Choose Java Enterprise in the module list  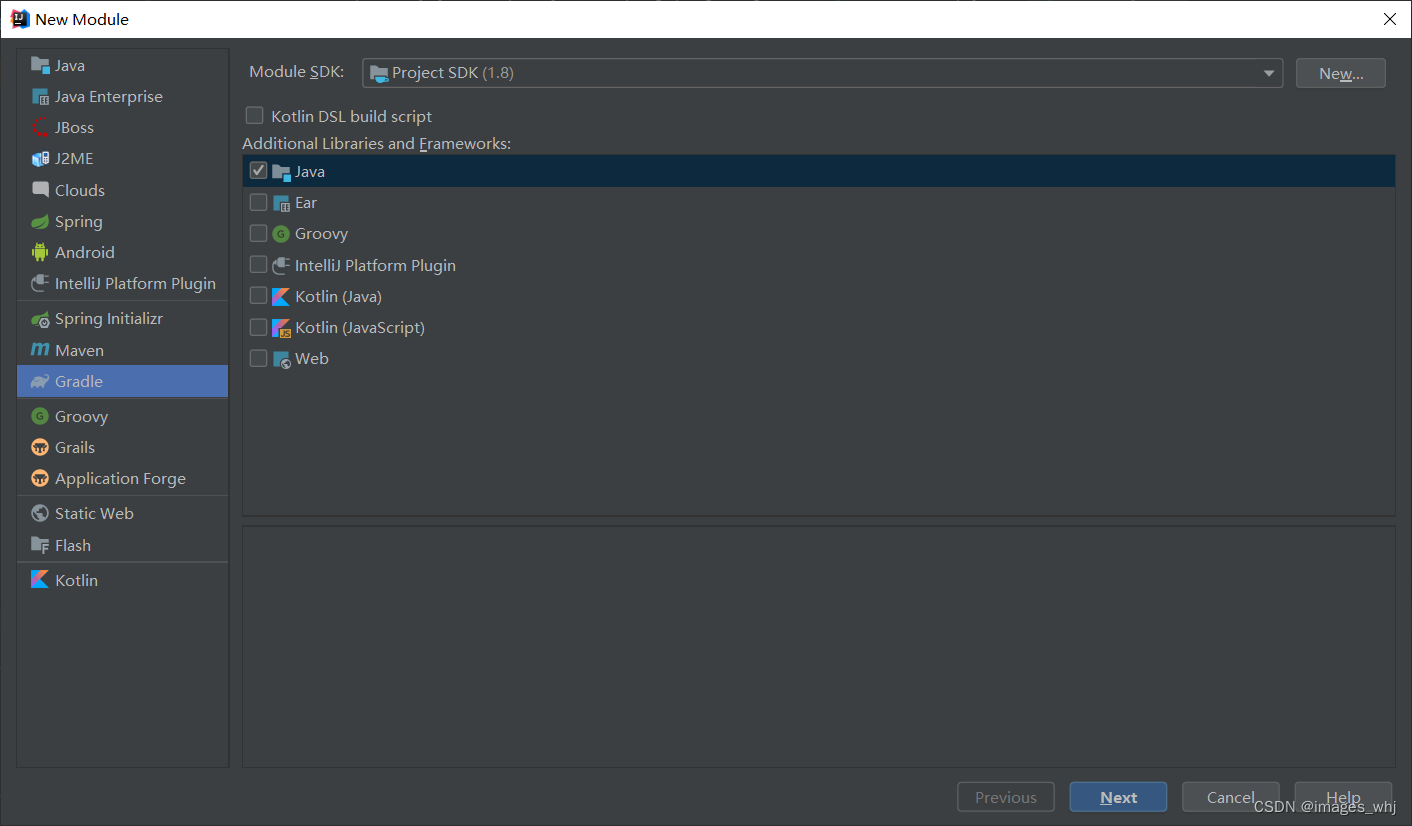[122, 96]
